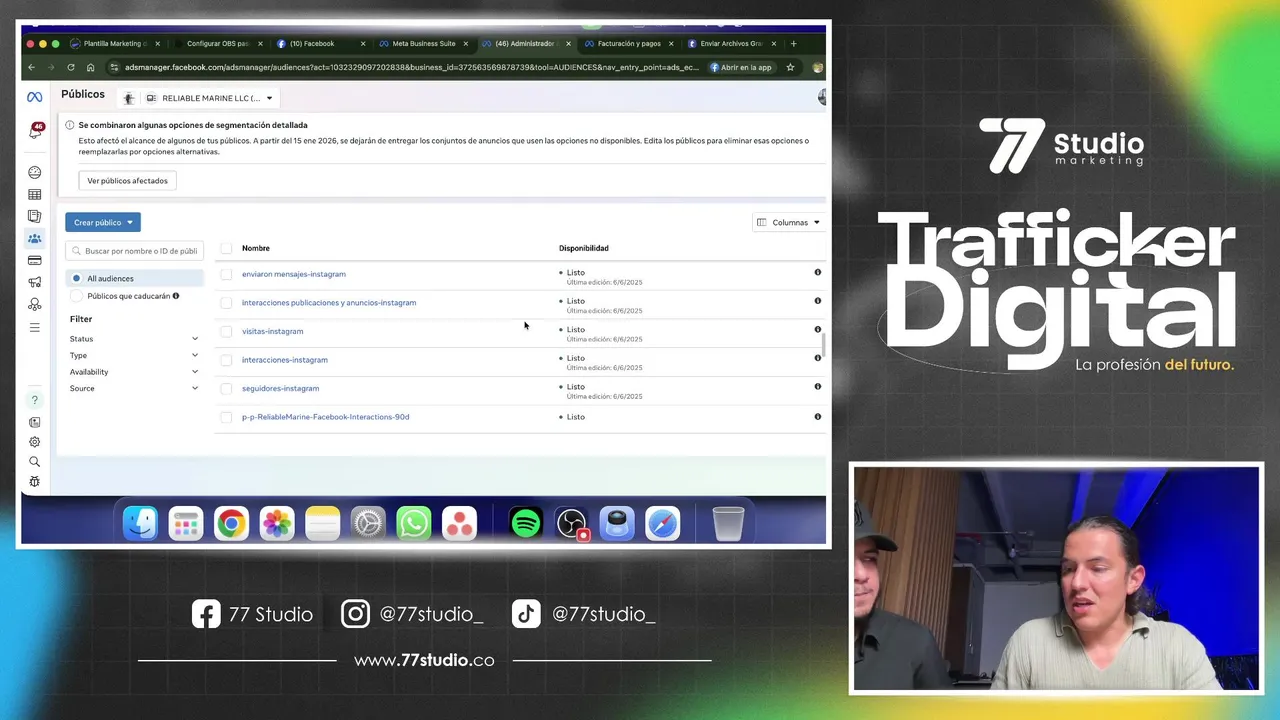Image resolution: width=1280 pixels, height=720 pixels.
Task: Check interacciones publicaciones y anuncios-instagram checkbox
Action: (x=226, y=302)
